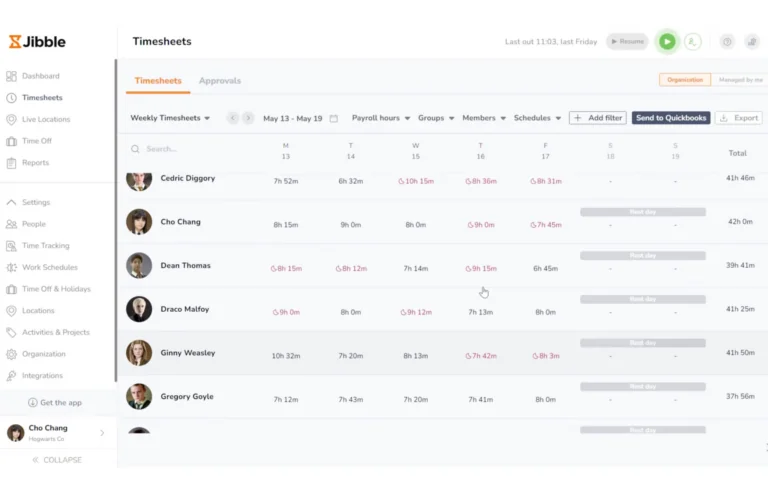Open the help question mark icon
The width and height of the screenshot is (768, 480).
[727, 42]
